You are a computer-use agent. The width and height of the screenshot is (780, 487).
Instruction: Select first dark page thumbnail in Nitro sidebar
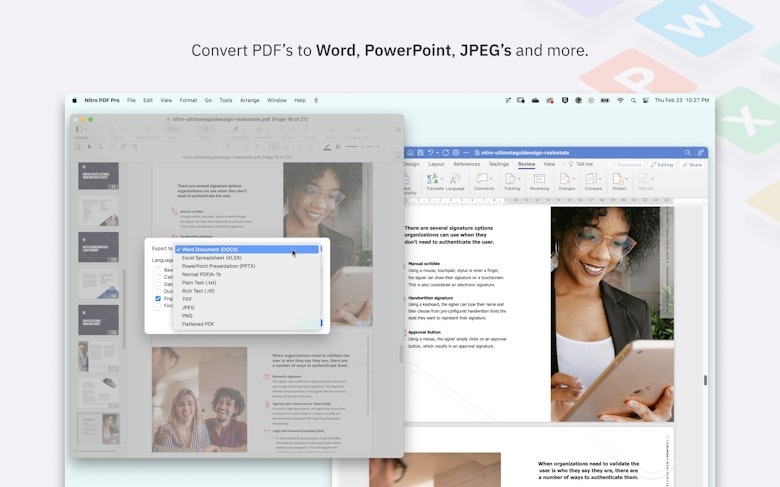tap(98, 176)
